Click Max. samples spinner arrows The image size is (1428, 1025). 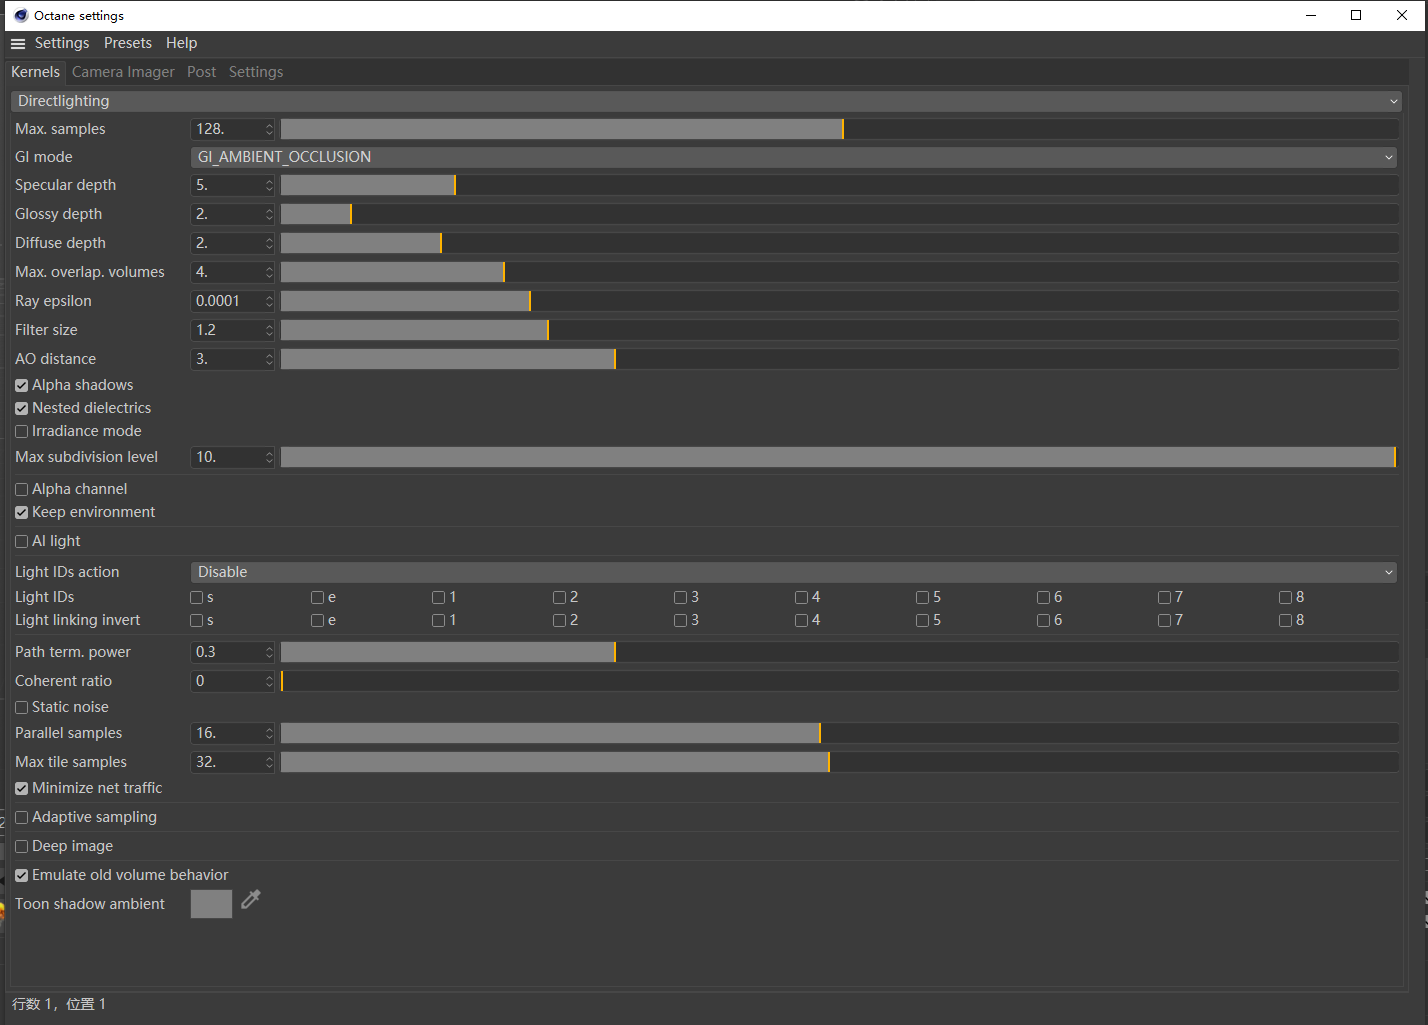(269, 129)
